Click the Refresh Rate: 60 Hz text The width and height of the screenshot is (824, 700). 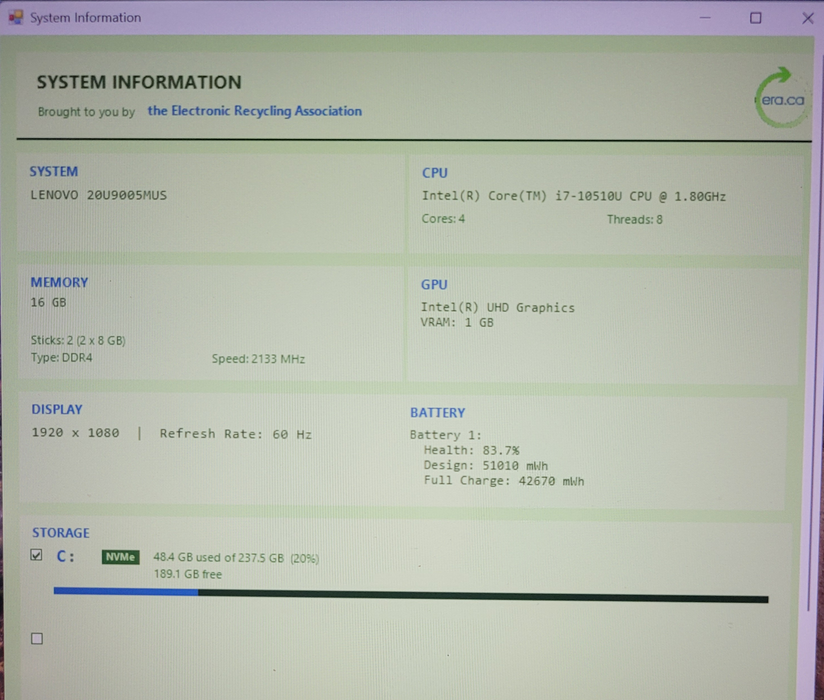point(236,434)
